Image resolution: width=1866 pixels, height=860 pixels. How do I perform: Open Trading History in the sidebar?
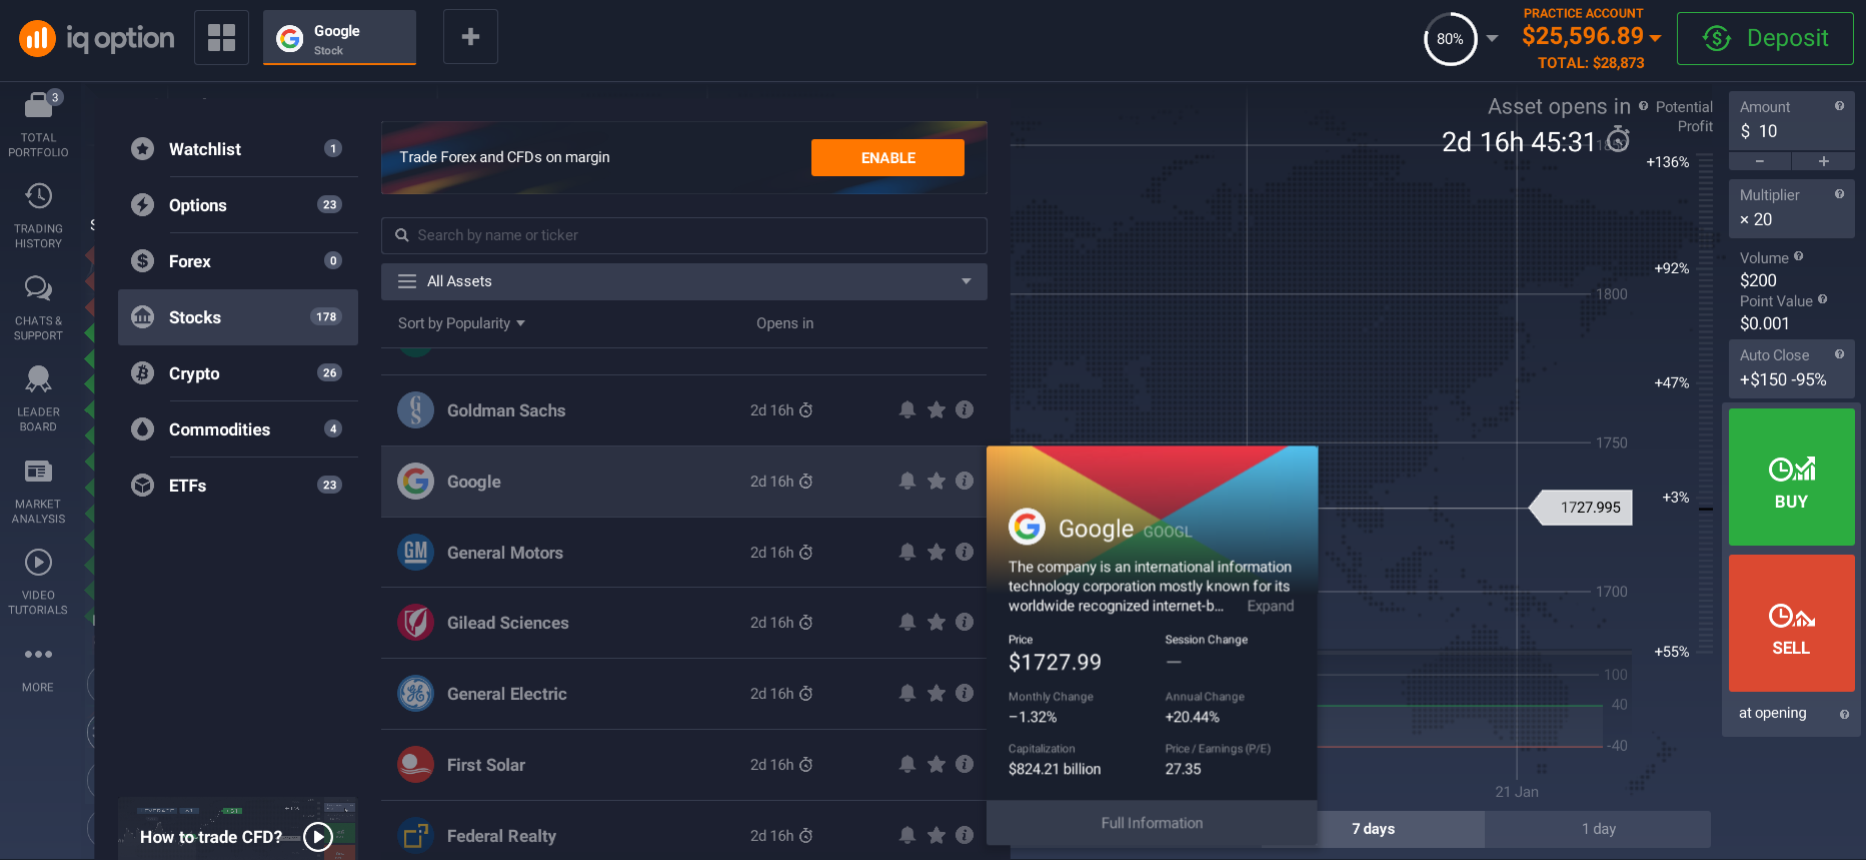click(x=38, y=216)
